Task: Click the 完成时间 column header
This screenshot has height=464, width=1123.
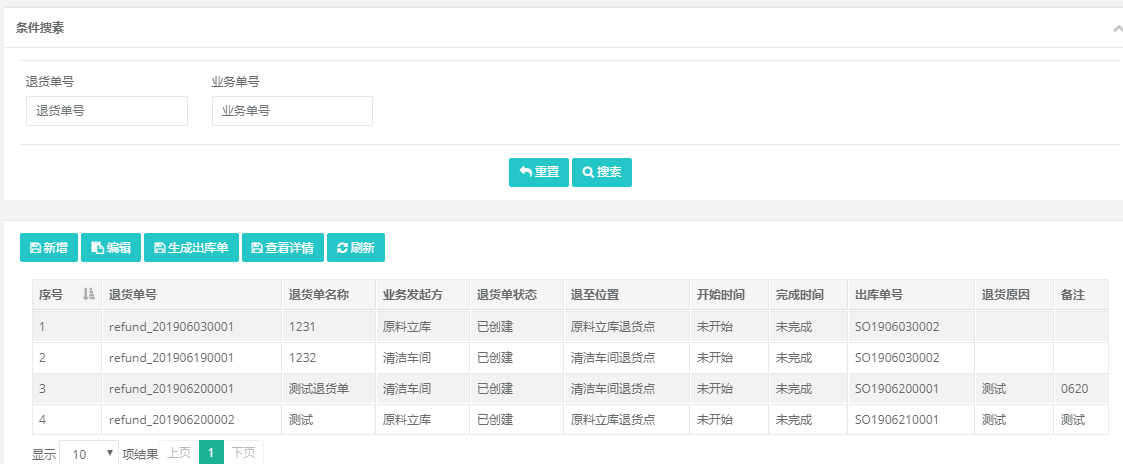Action: pyautogui.click(x=808, y=294)
